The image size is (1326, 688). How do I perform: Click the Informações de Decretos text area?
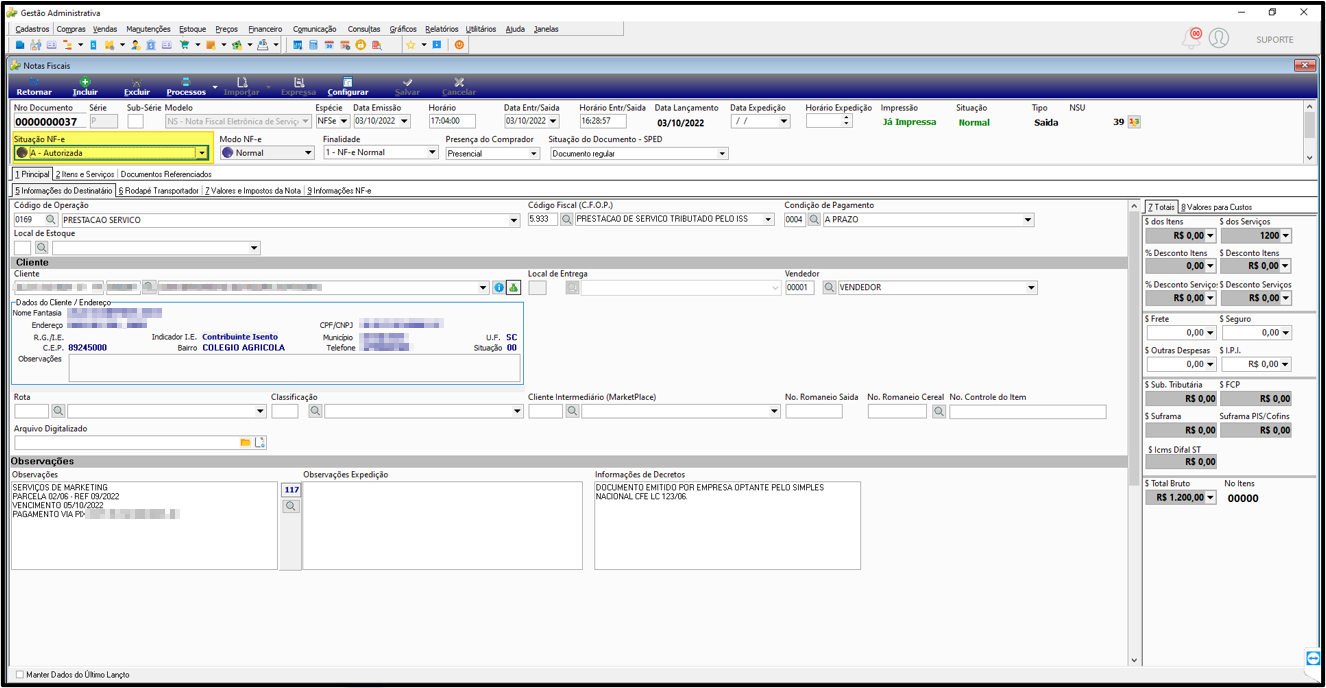tap(727, 525)
